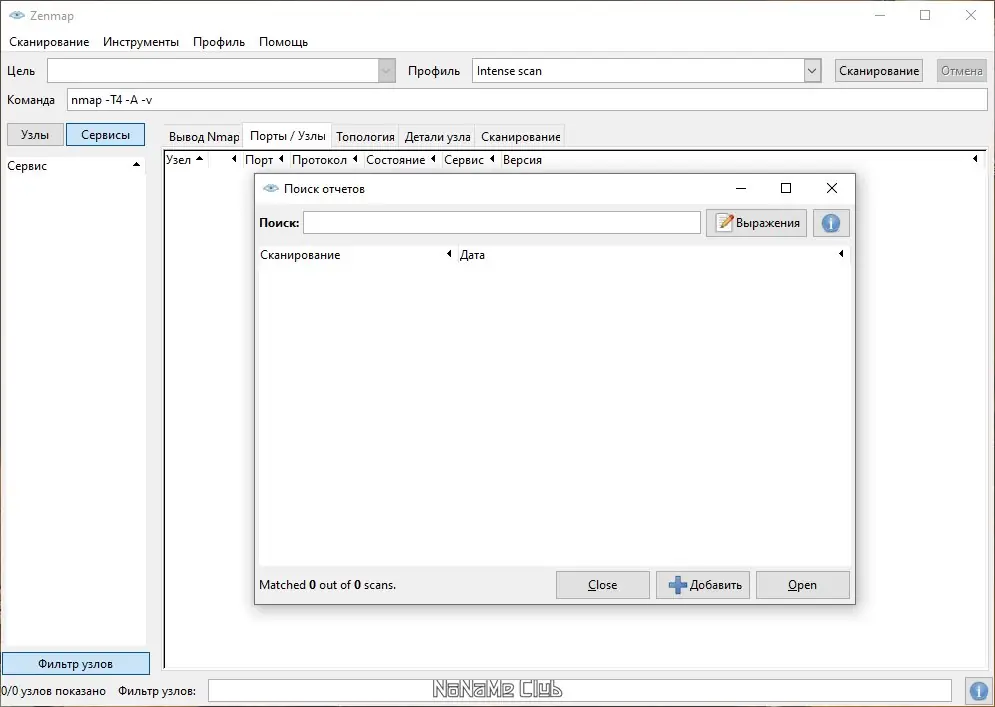This screenshot has height=707, width=995.
Task: Minimize the Поиск отчетов dialog
Action: [x=741, y=188]
